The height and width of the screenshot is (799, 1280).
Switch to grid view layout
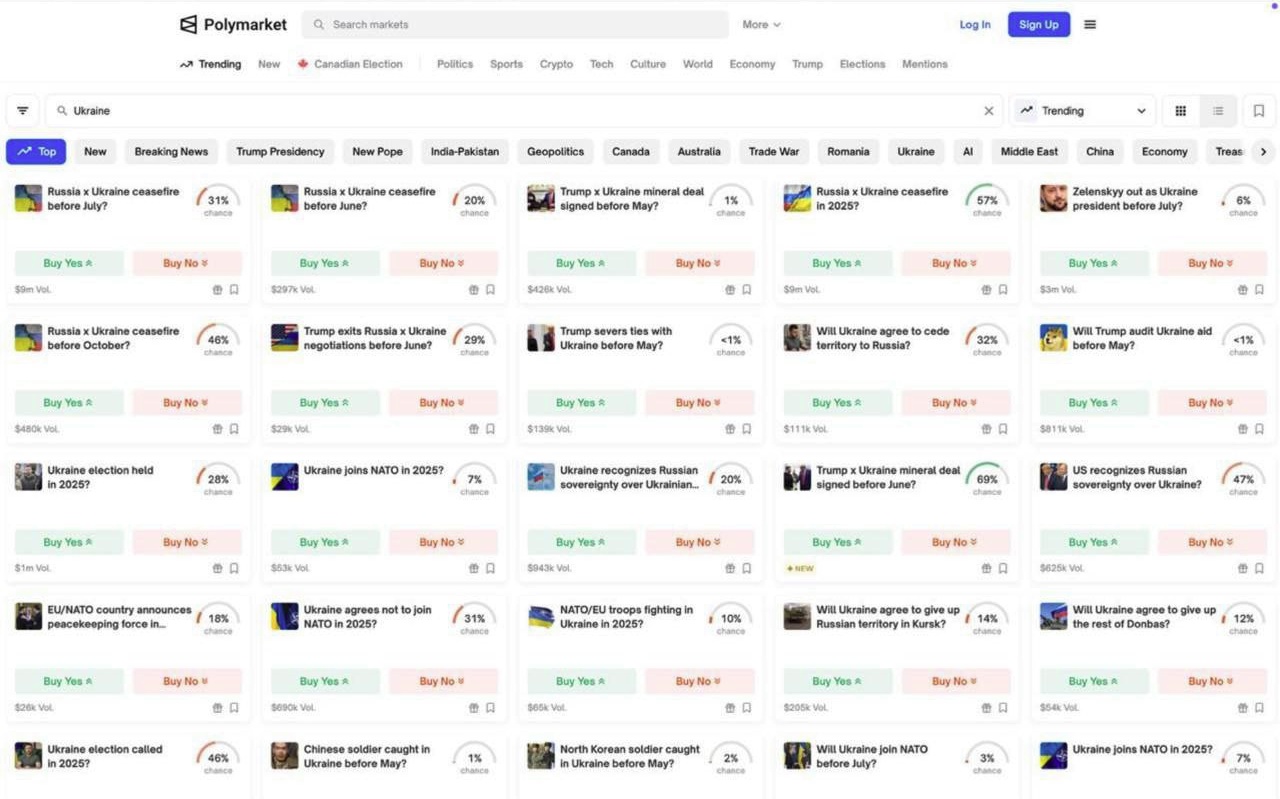tap(1181, 111)
